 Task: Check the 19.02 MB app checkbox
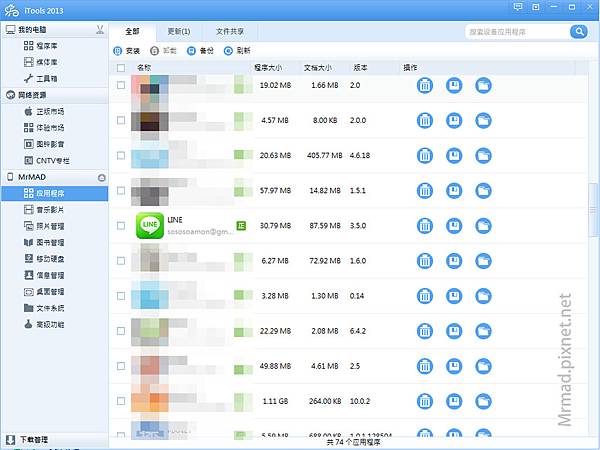coord(121,85)
